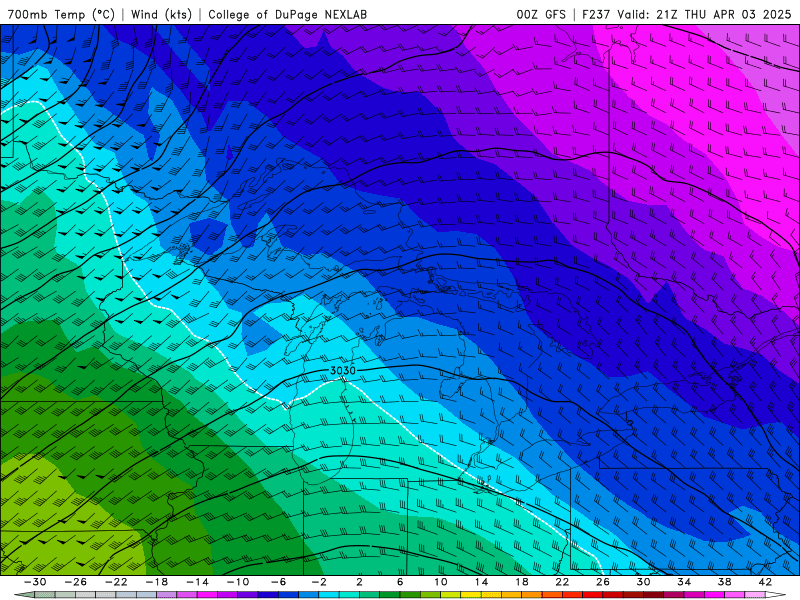This screenshot has height=600, width=800.
Task: Click the 26 colorbar label
Action: (603, 582)
